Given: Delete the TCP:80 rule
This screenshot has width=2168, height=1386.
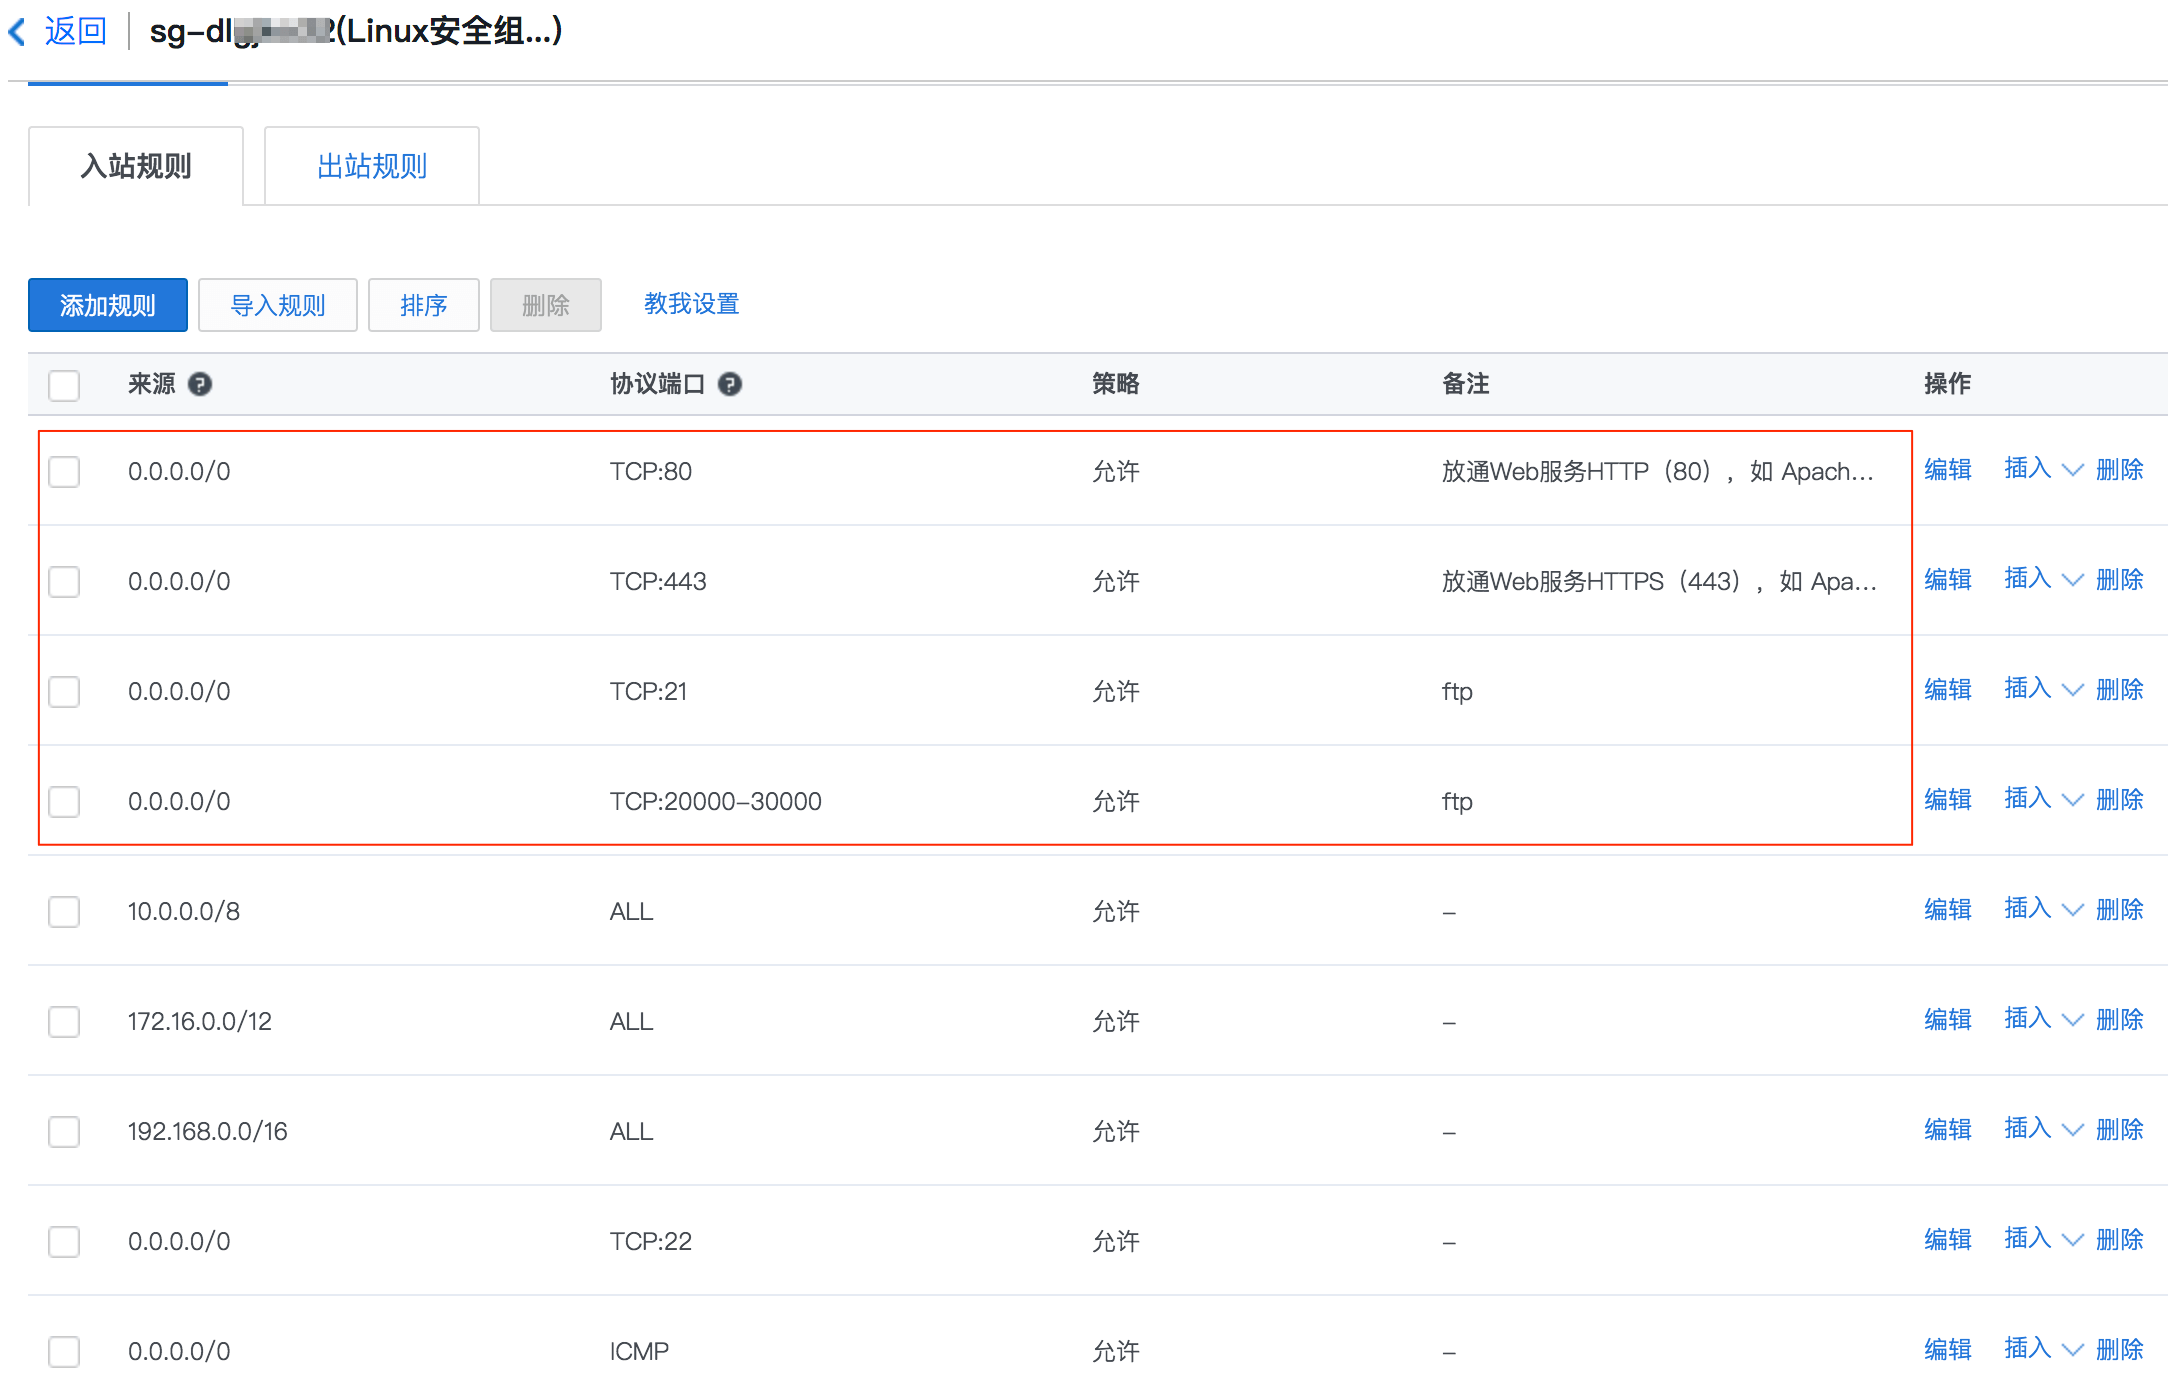Looking at the screenshot, I should (x=2120, y=469).
